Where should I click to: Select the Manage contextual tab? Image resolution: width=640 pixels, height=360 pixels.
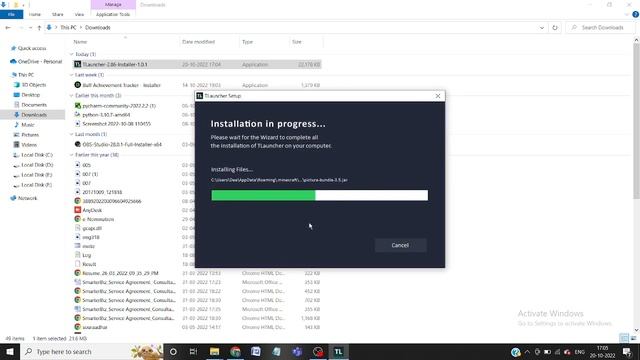tap(113, 4)
